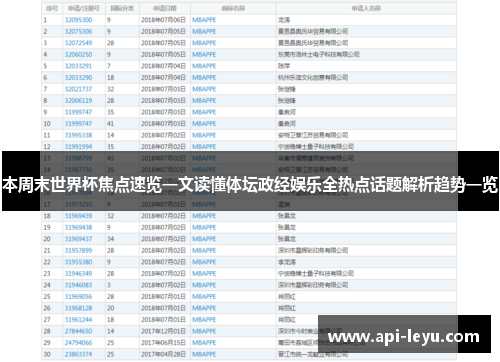Image resolution: width=500 pixels, height=362 pixels.
Task: Open registration number 24794066
Action: point(78,343)
